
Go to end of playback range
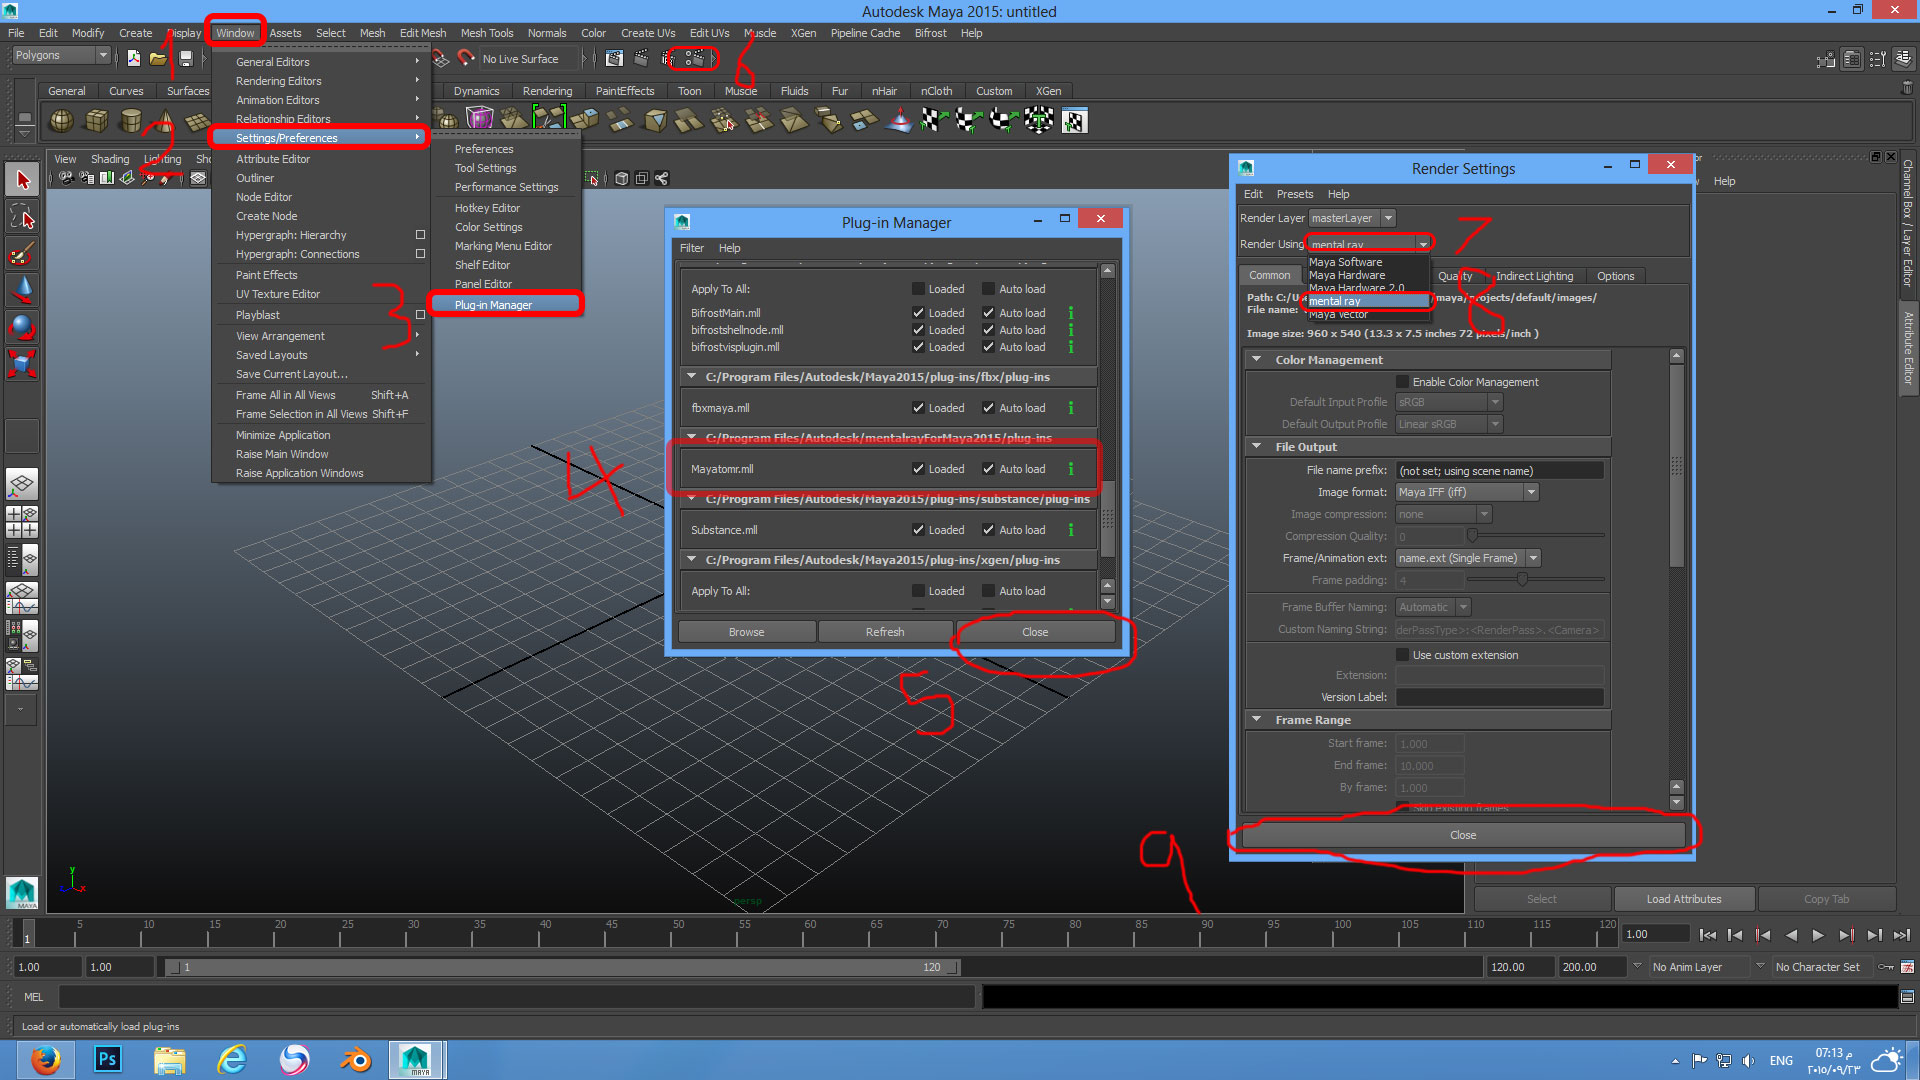(x=1901, y=935)
